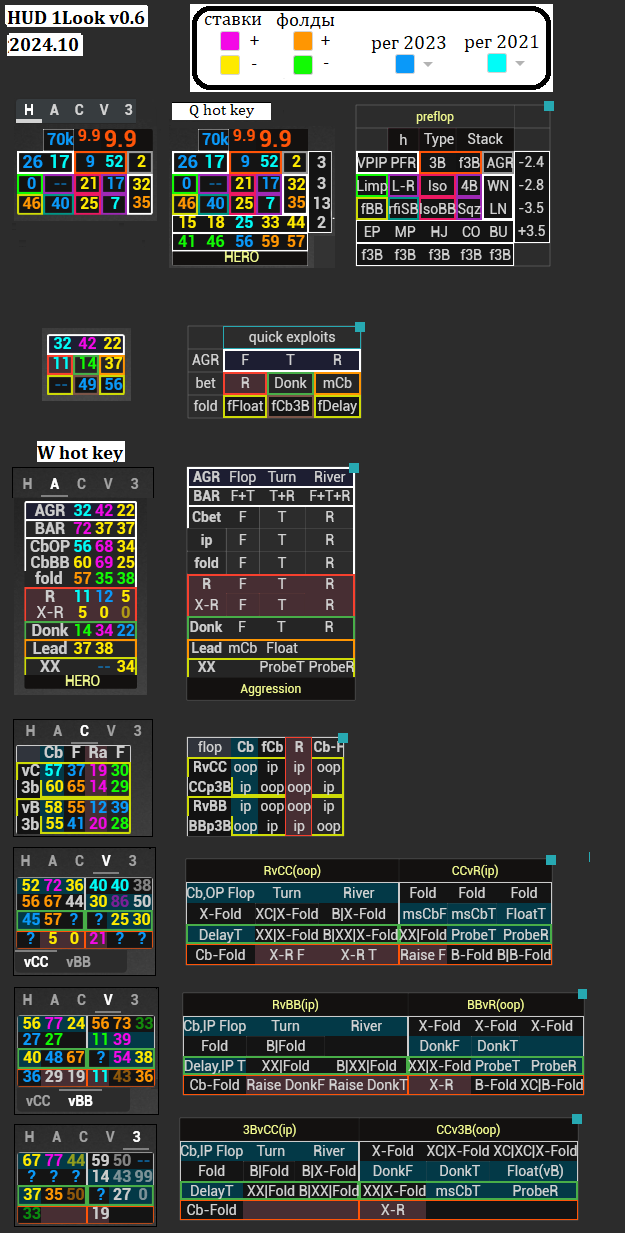Select the C tab in the W hot key panel
Viewport: 625px width, 1233px height.
click(x=84, y=485)
